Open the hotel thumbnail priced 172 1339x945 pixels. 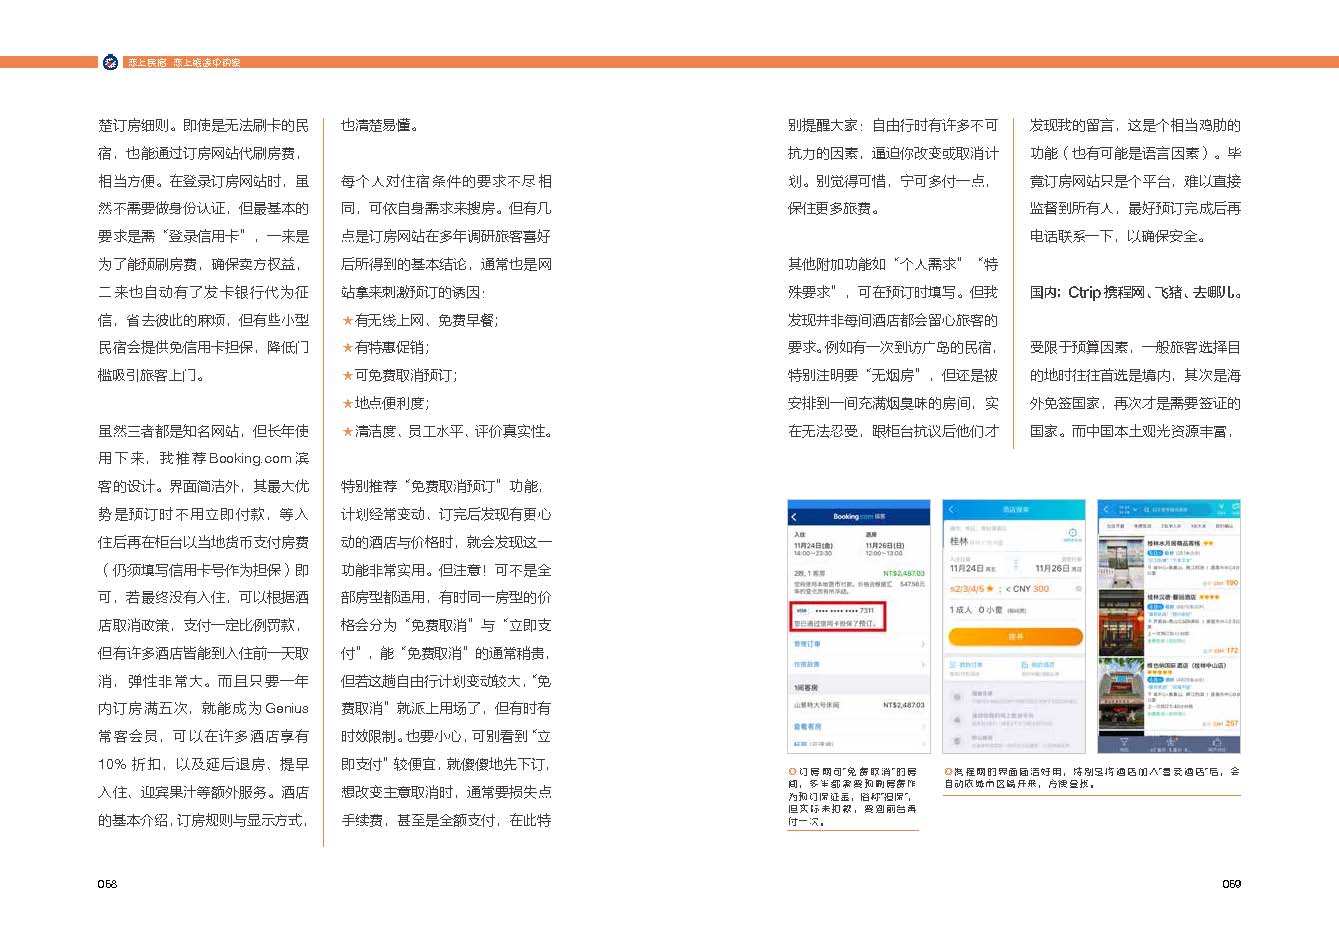tap(1121, 623)
